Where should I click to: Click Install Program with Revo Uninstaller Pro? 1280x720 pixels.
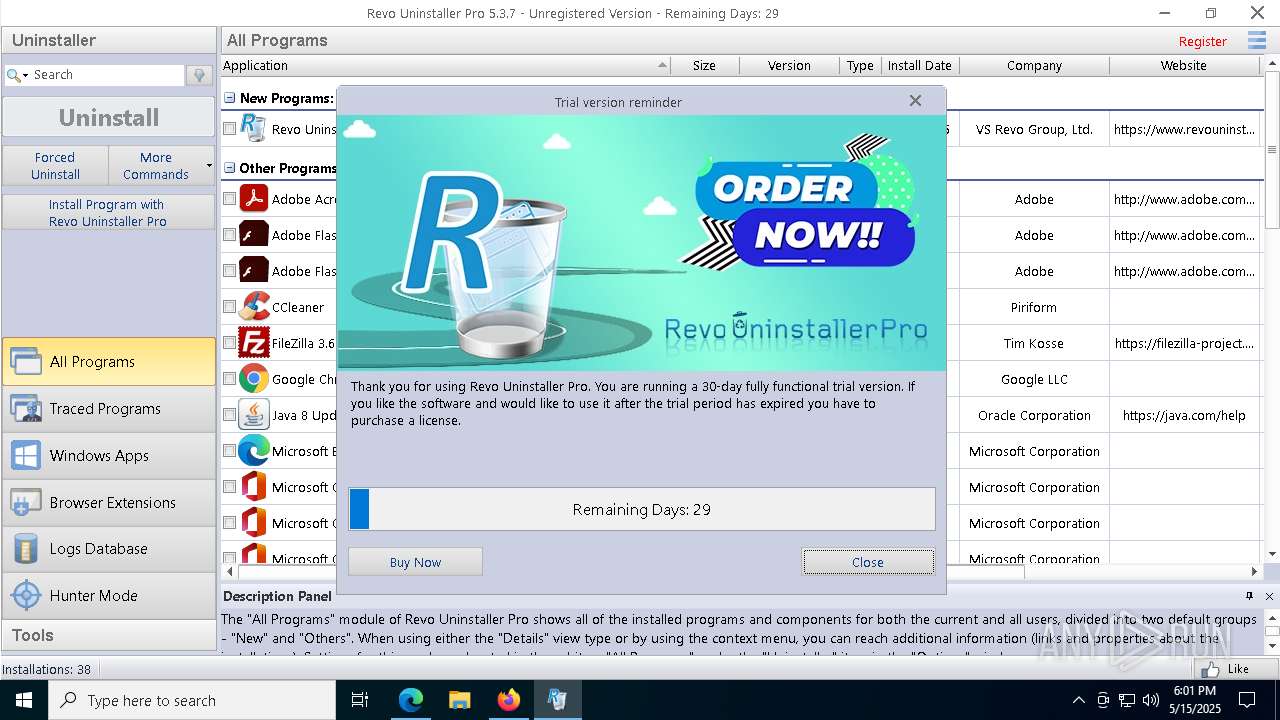(x=108, y=212)
